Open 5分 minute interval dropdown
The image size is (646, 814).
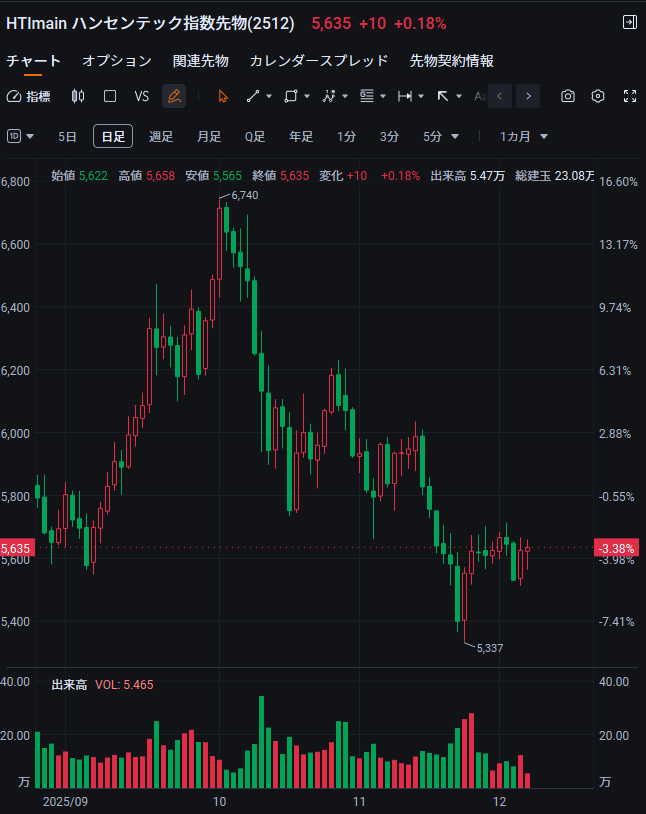(x=440, y=137)
